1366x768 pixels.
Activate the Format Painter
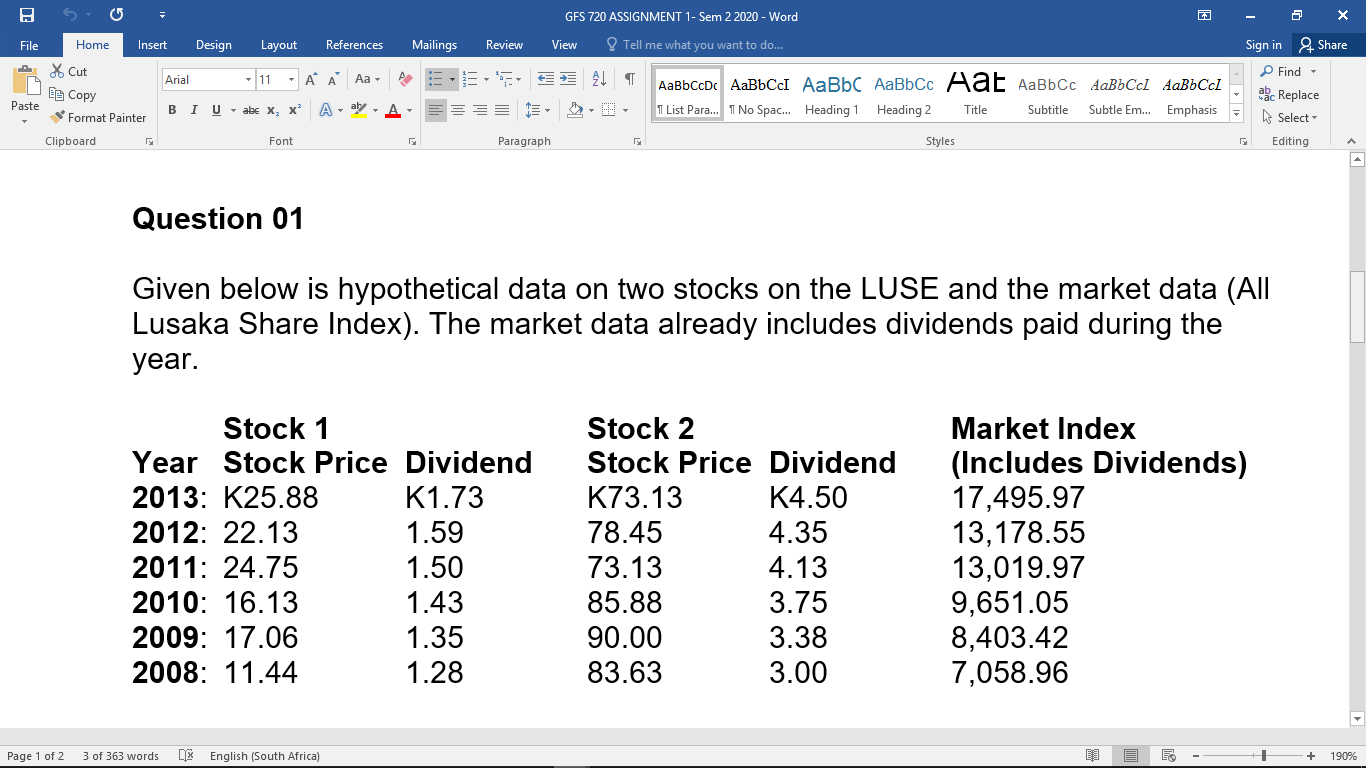tap(98, 117)
